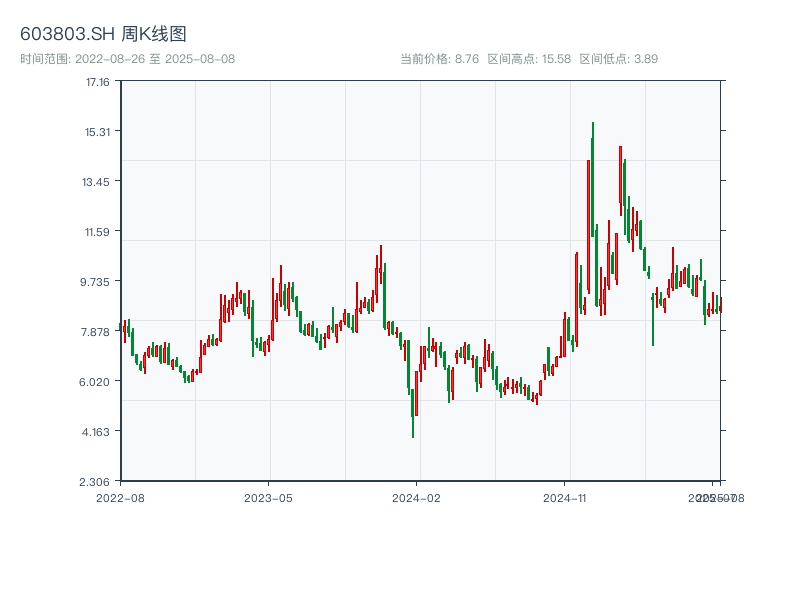Select the 9.735 y-axis price label

95,282
